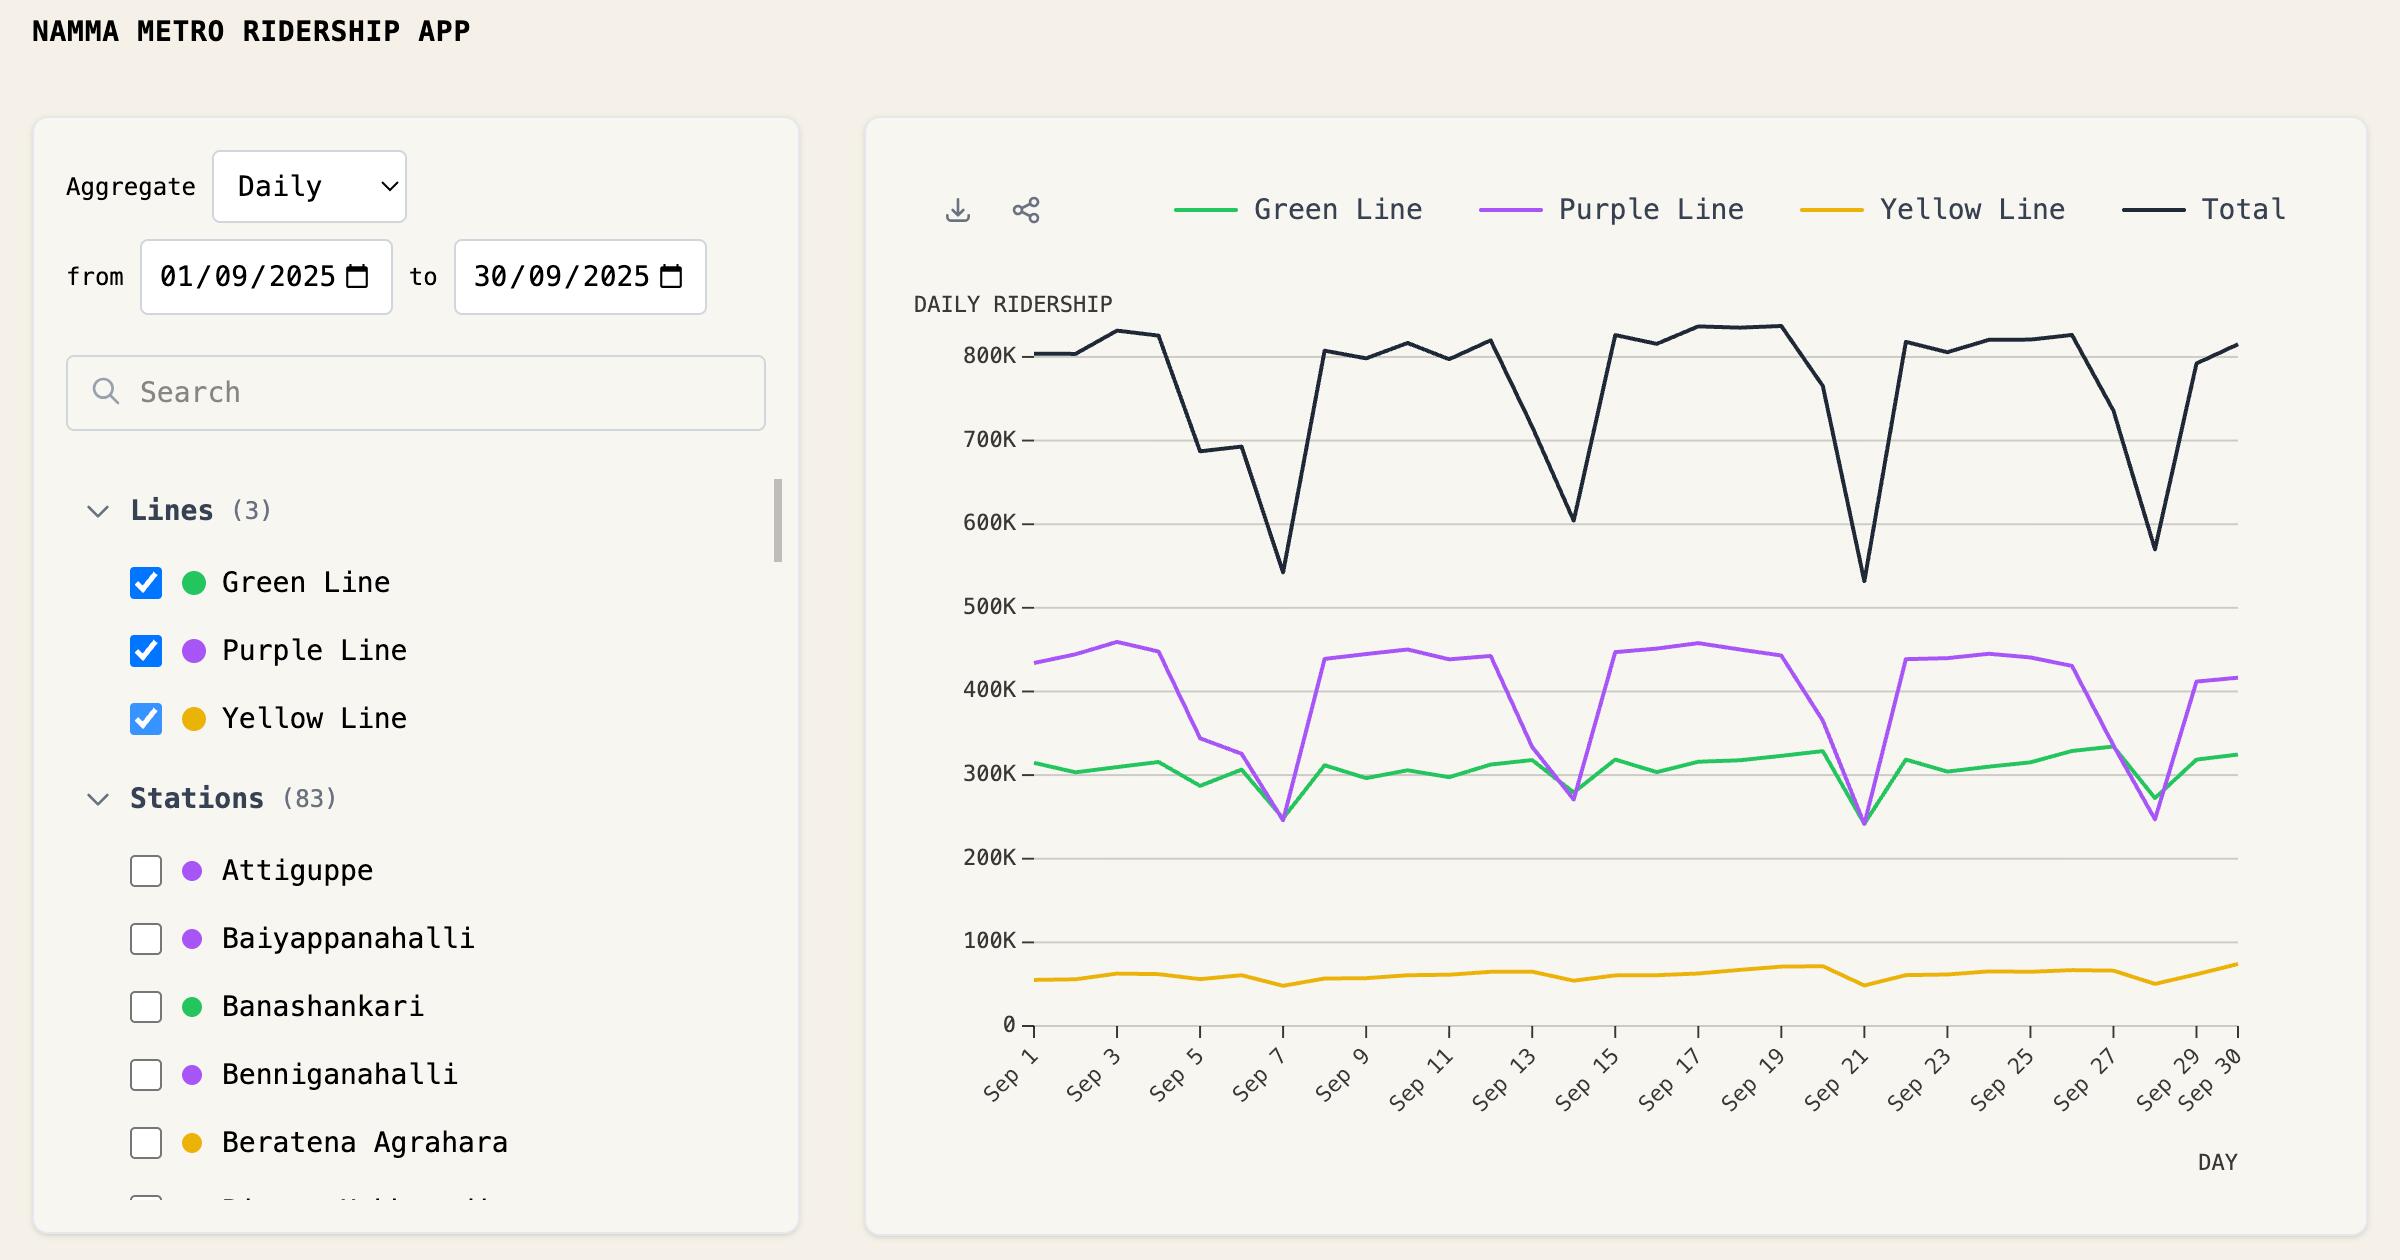This screenshot has height=1260, width=2400.
Task: Click the share chart icon
Action: coord(1026,210)
